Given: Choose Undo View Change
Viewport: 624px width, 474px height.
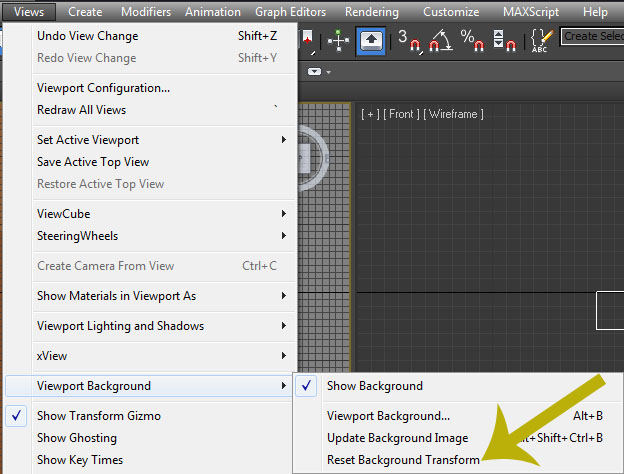Looking at the screenshot, I should coord(151,36).
